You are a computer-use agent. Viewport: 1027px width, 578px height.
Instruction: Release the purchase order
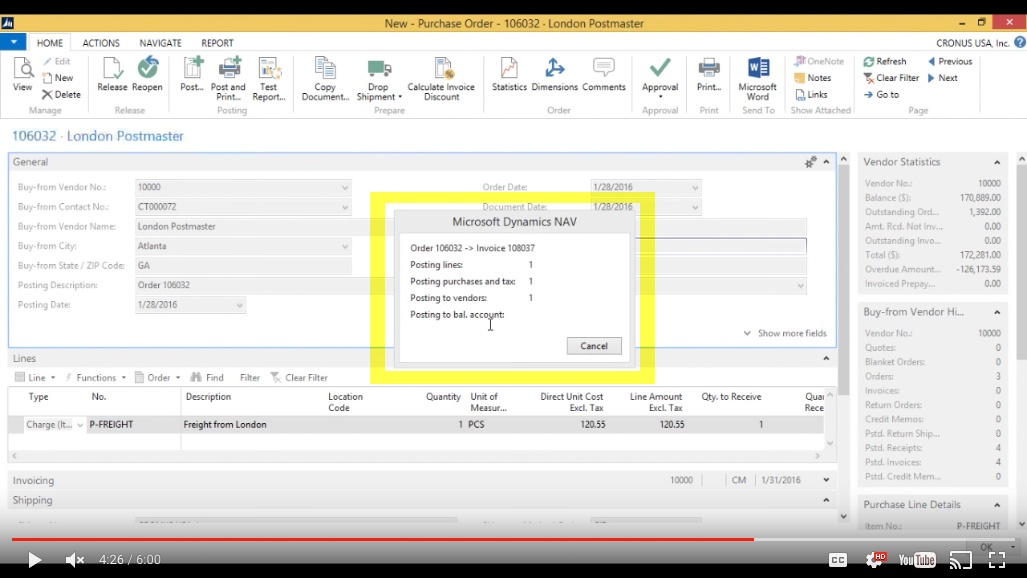click(x=112, y=73)
